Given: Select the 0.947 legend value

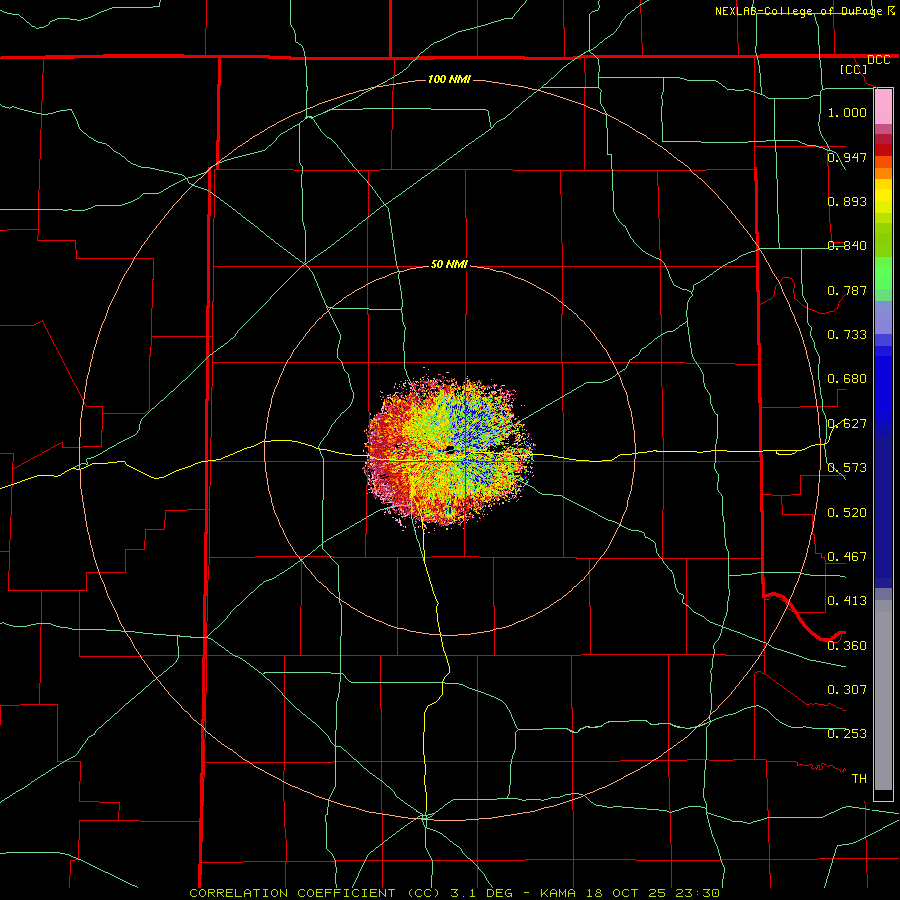Looking at the screenshot, I should [x=847, y=157].
